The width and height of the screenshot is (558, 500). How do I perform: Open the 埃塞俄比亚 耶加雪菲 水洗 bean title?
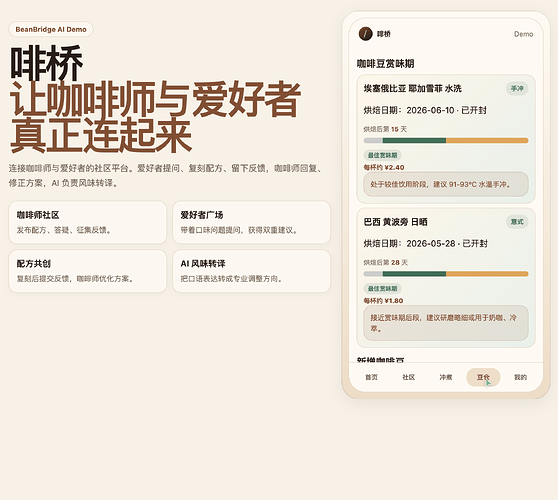pos(412,88)
